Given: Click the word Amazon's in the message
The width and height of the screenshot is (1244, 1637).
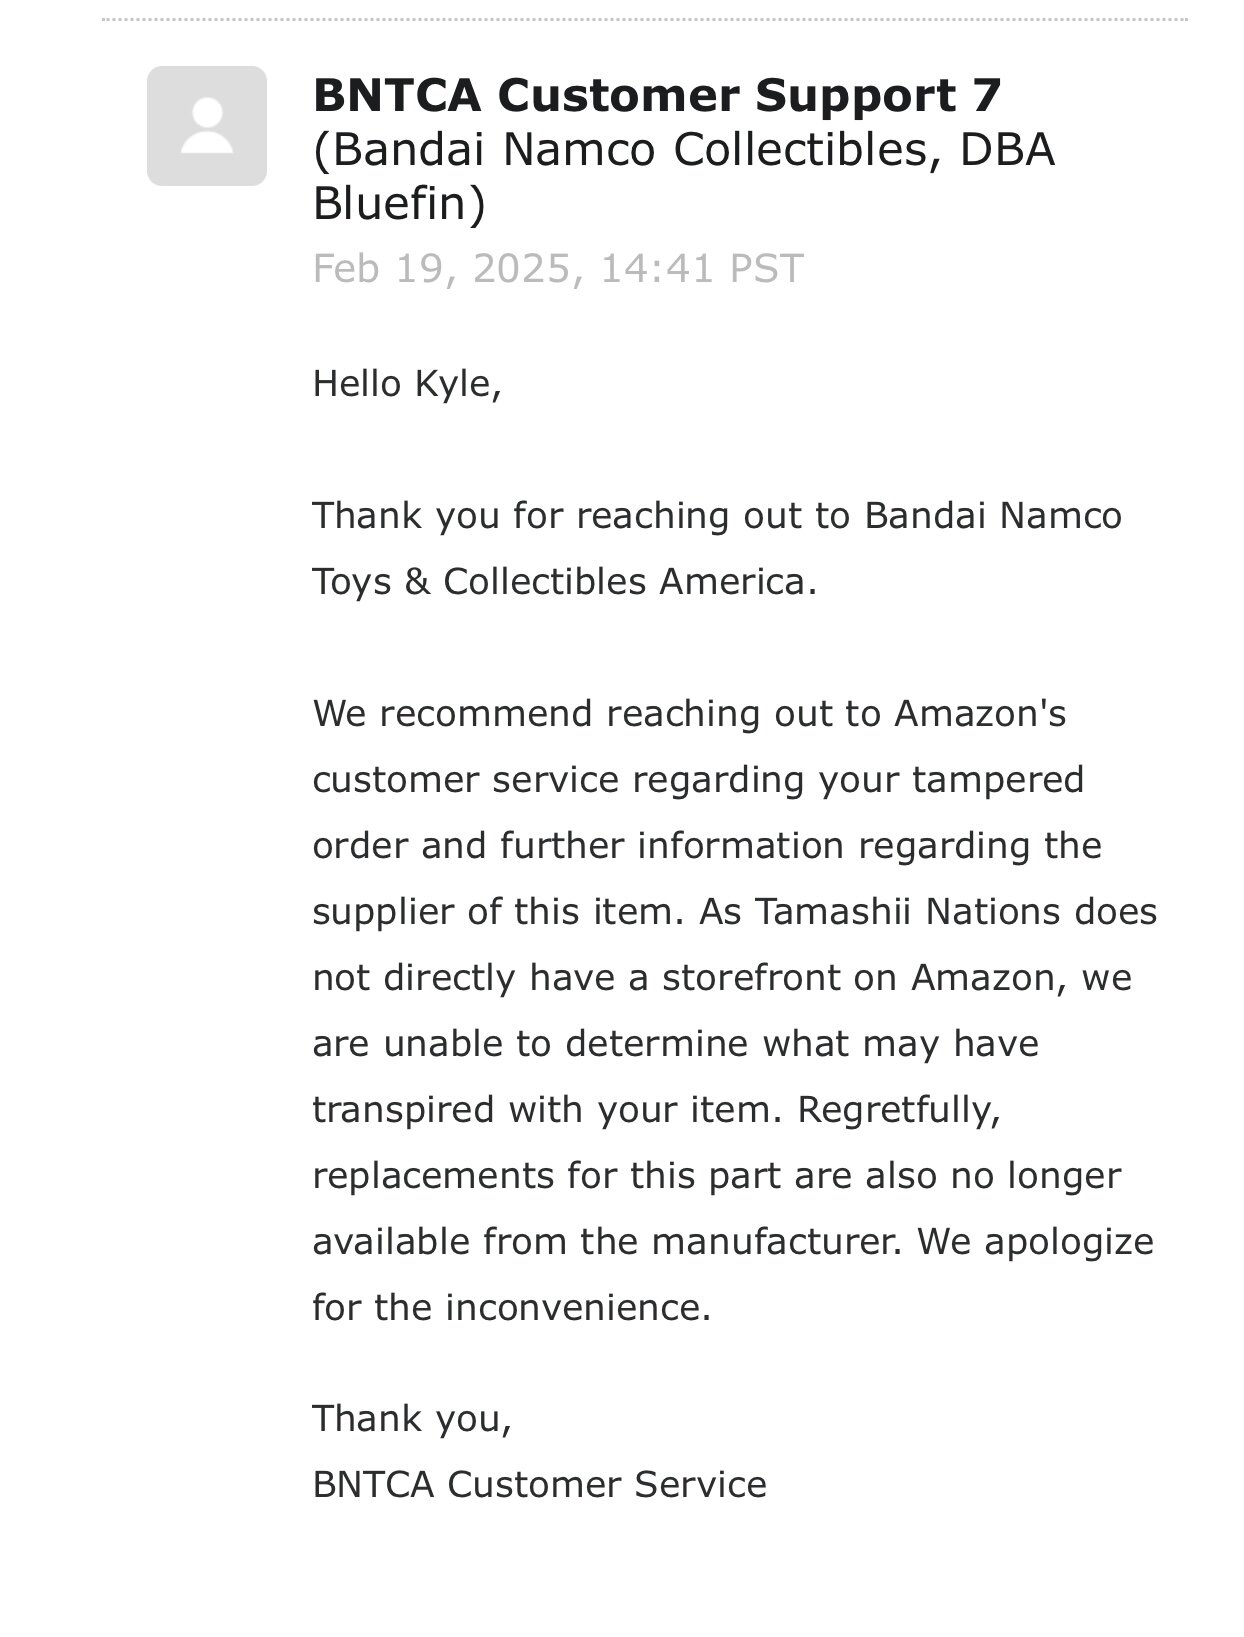Looking at the screenshot, I should (x=980, y=713).
